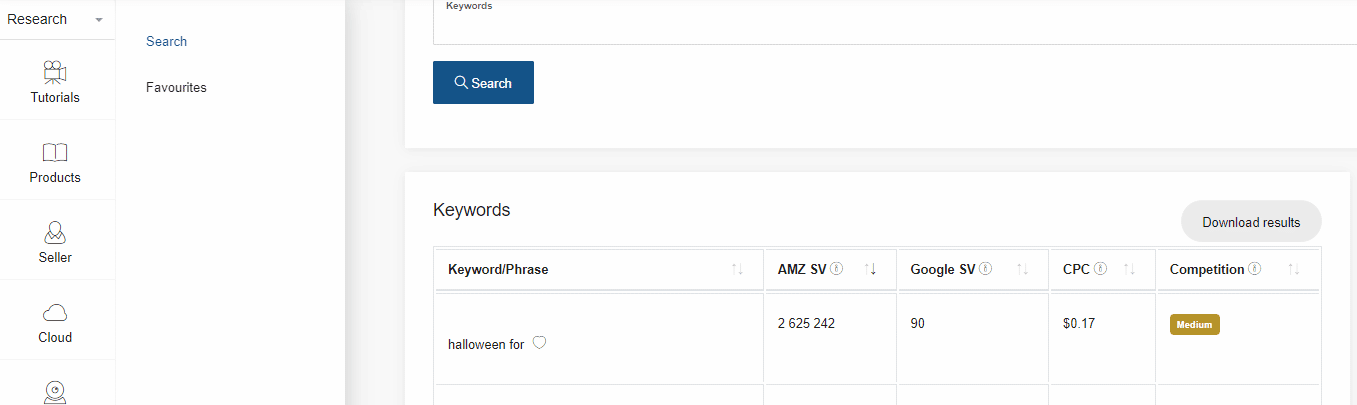Click the Download results button
The image size is (1357, 405).
pyautogui.click(x=1251, y=222)
